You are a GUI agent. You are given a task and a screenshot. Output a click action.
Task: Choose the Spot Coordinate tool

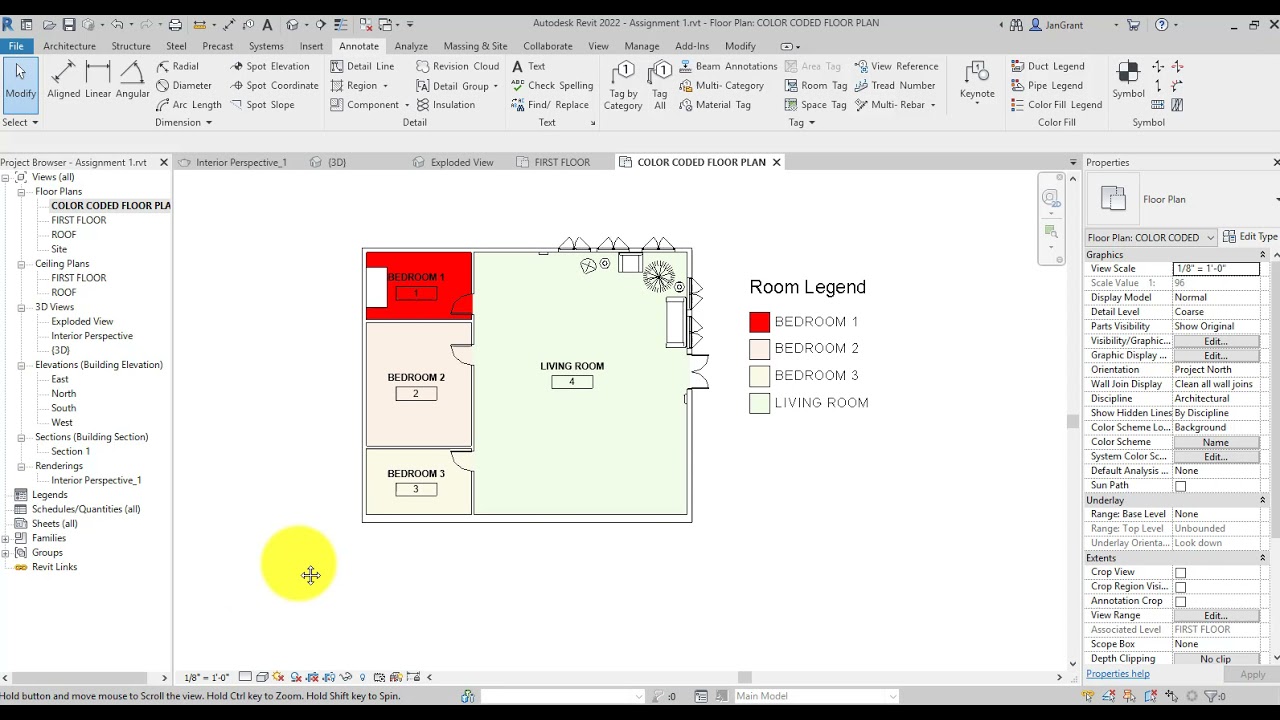[273, 85]
